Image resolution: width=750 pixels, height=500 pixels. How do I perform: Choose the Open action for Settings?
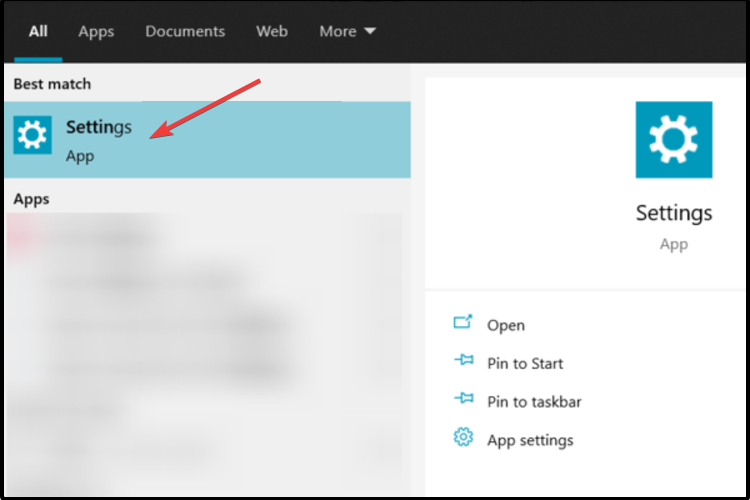click(506, 325)
